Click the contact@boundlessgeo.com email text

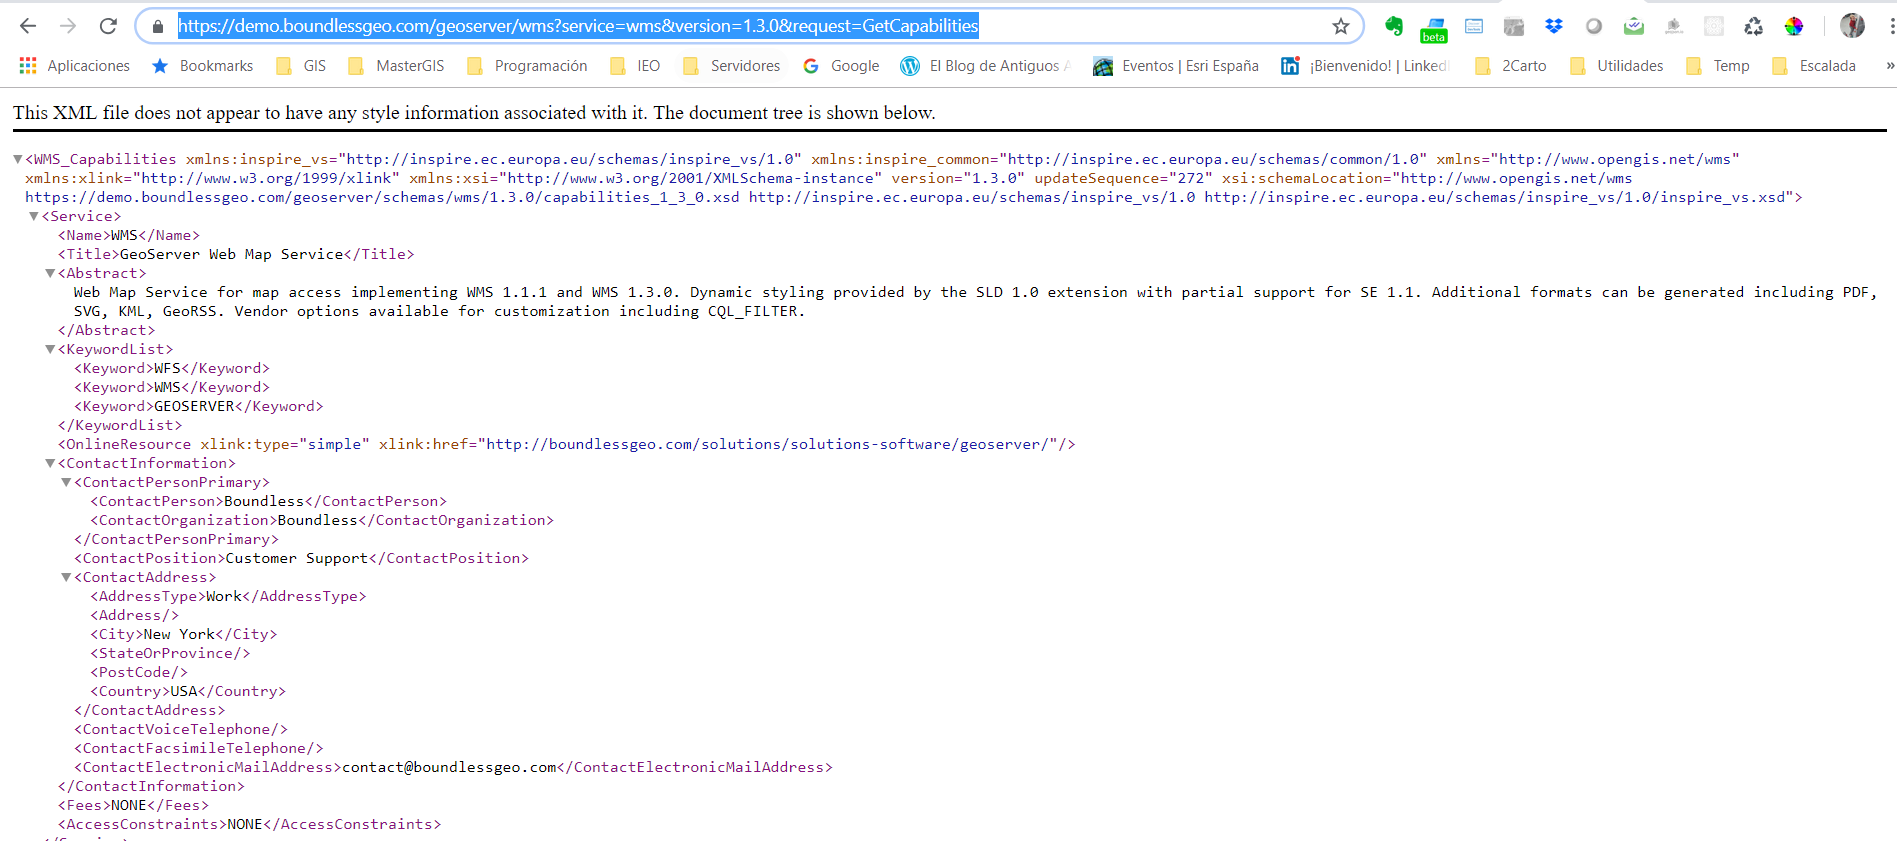point(449,767)
